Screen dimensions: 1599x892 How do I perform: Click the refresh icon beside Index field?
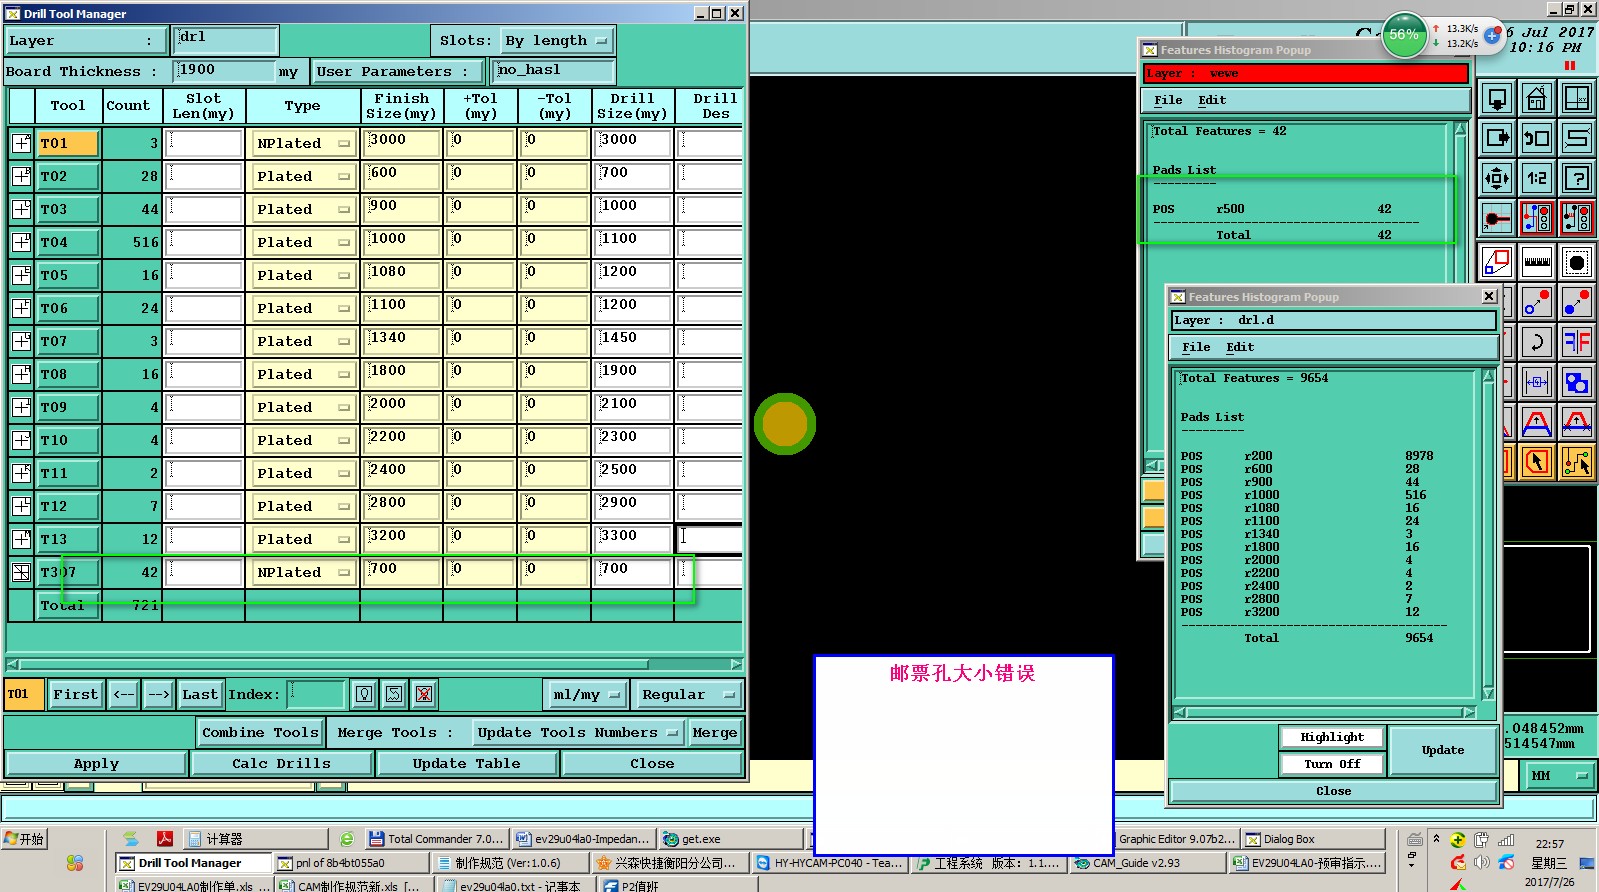click(x=394, y=694)
